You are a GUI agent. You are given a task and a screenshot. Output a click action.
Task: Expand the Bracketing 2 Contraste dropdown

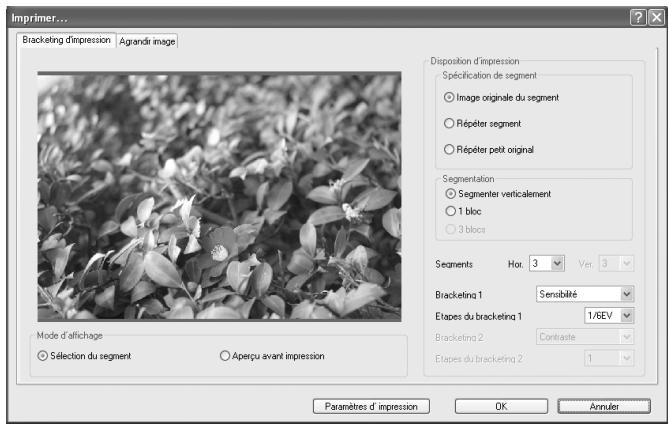point(585,337)
